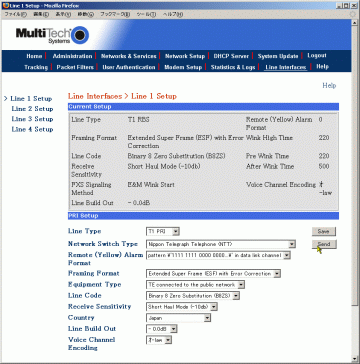This screenshot has height=364, width=360.
Task: Click the vertical page scrollbar
Action: (354, 190)
